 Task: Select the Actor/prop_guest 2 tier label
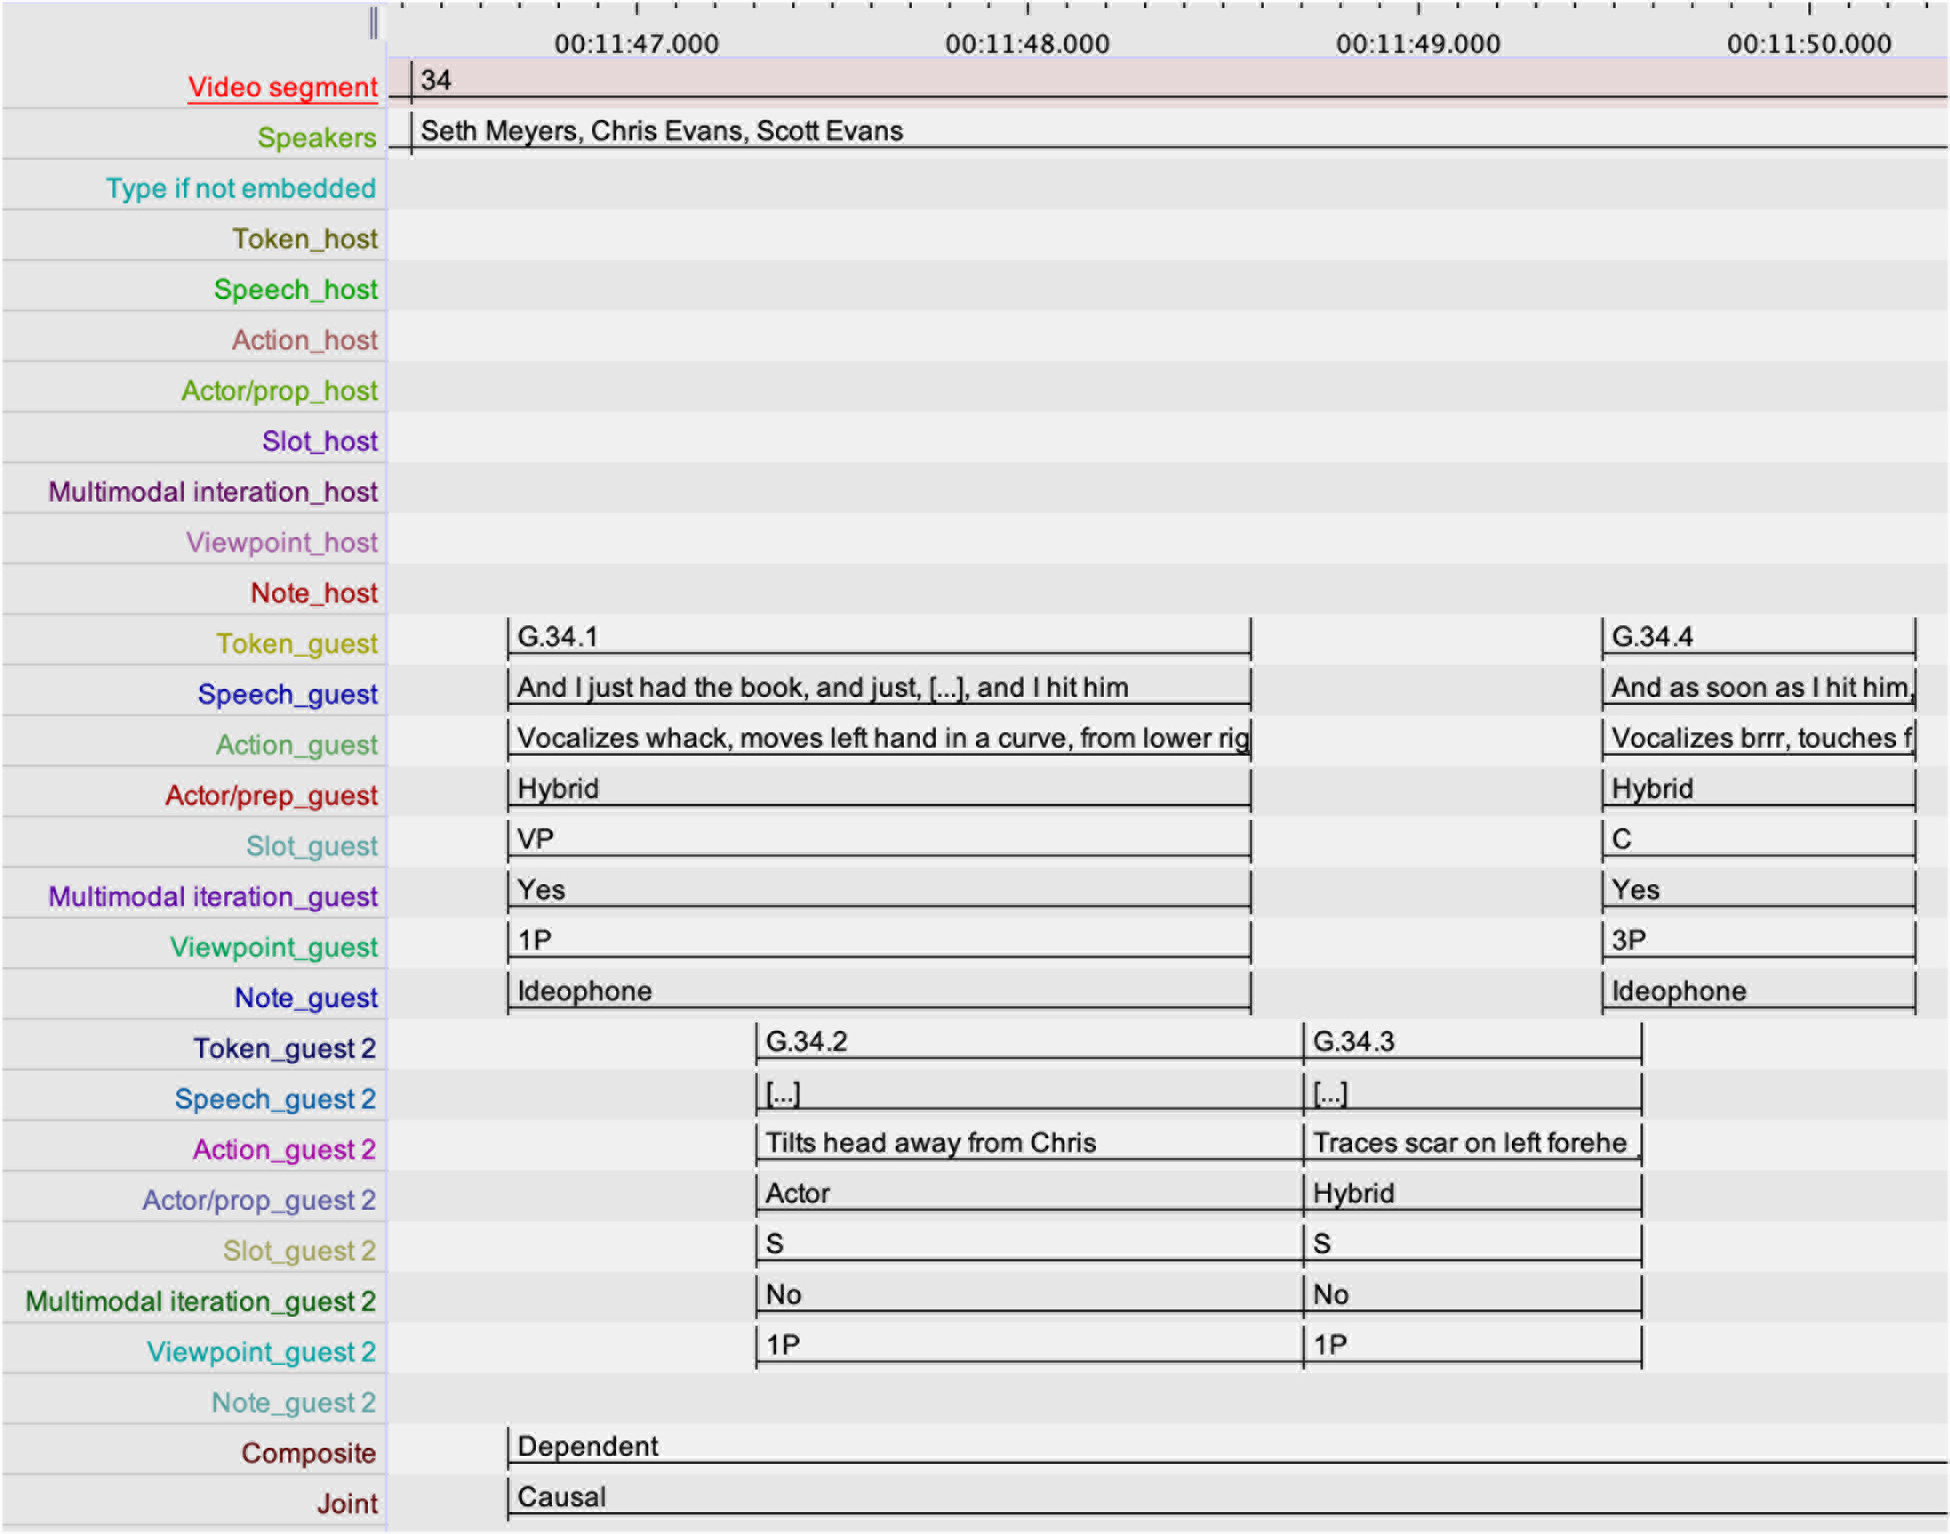259,1200
